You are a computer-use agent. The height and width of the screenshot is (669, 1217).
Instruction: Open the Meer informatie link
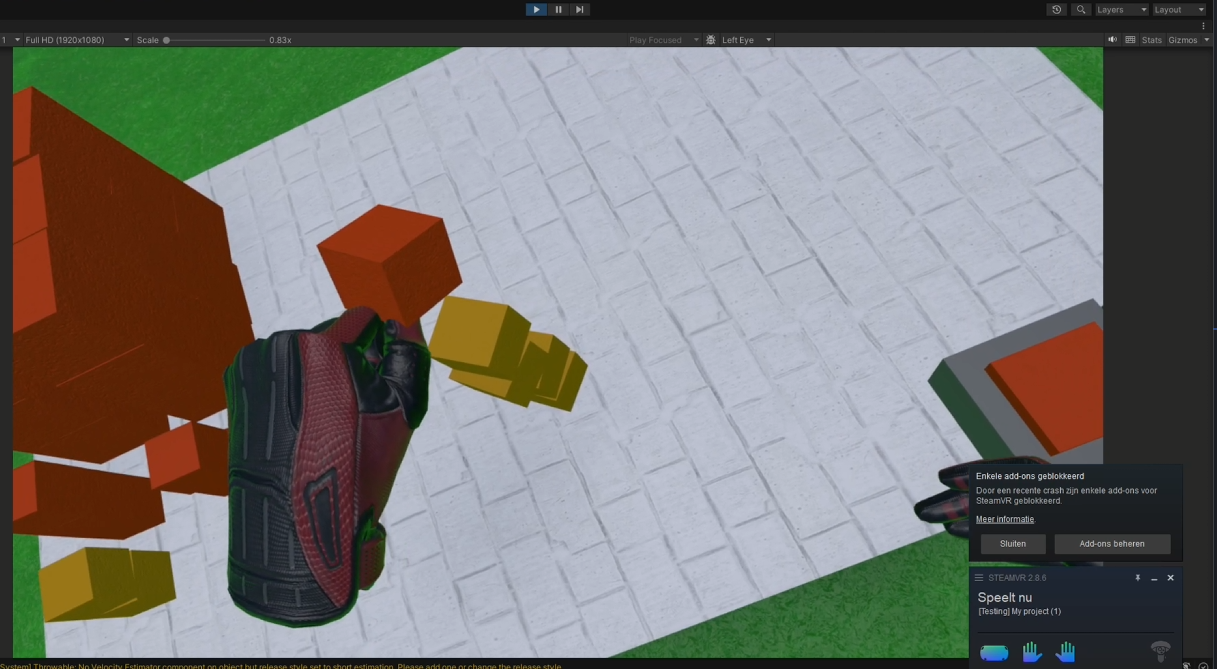click(x=1005, y=519)
